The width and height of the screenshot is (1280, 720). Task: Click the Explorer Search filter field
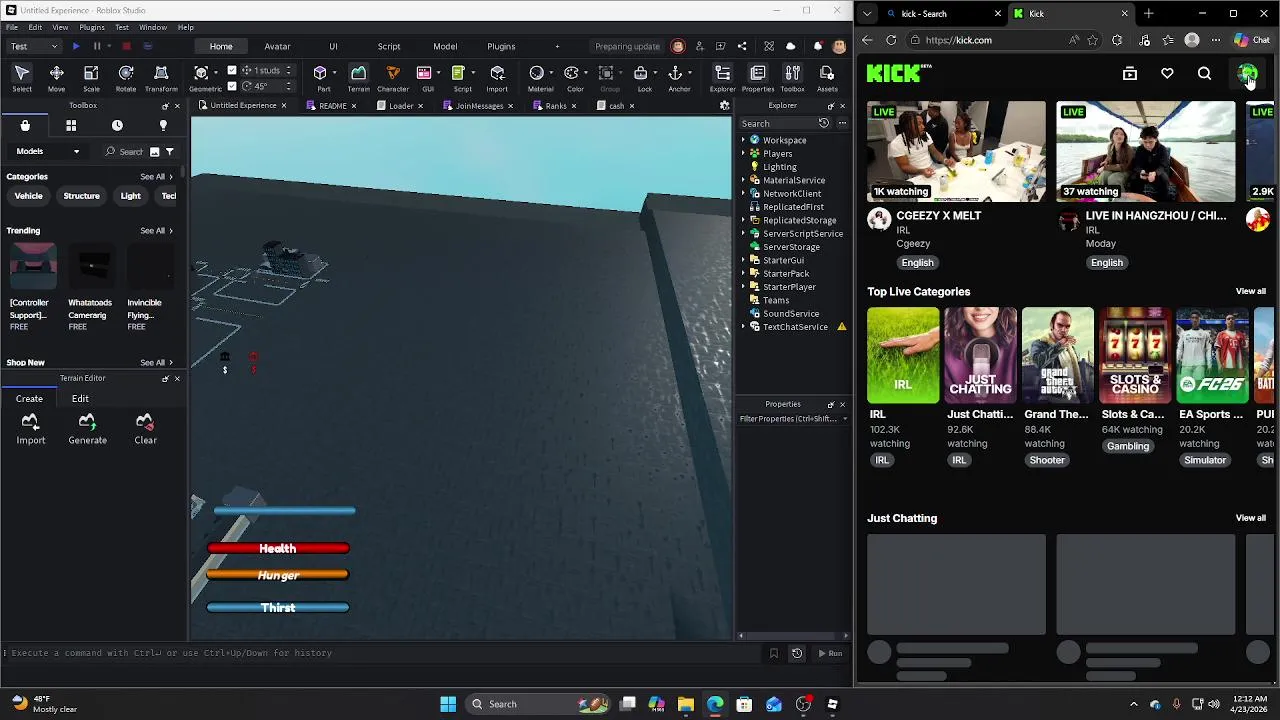(777, 123)
